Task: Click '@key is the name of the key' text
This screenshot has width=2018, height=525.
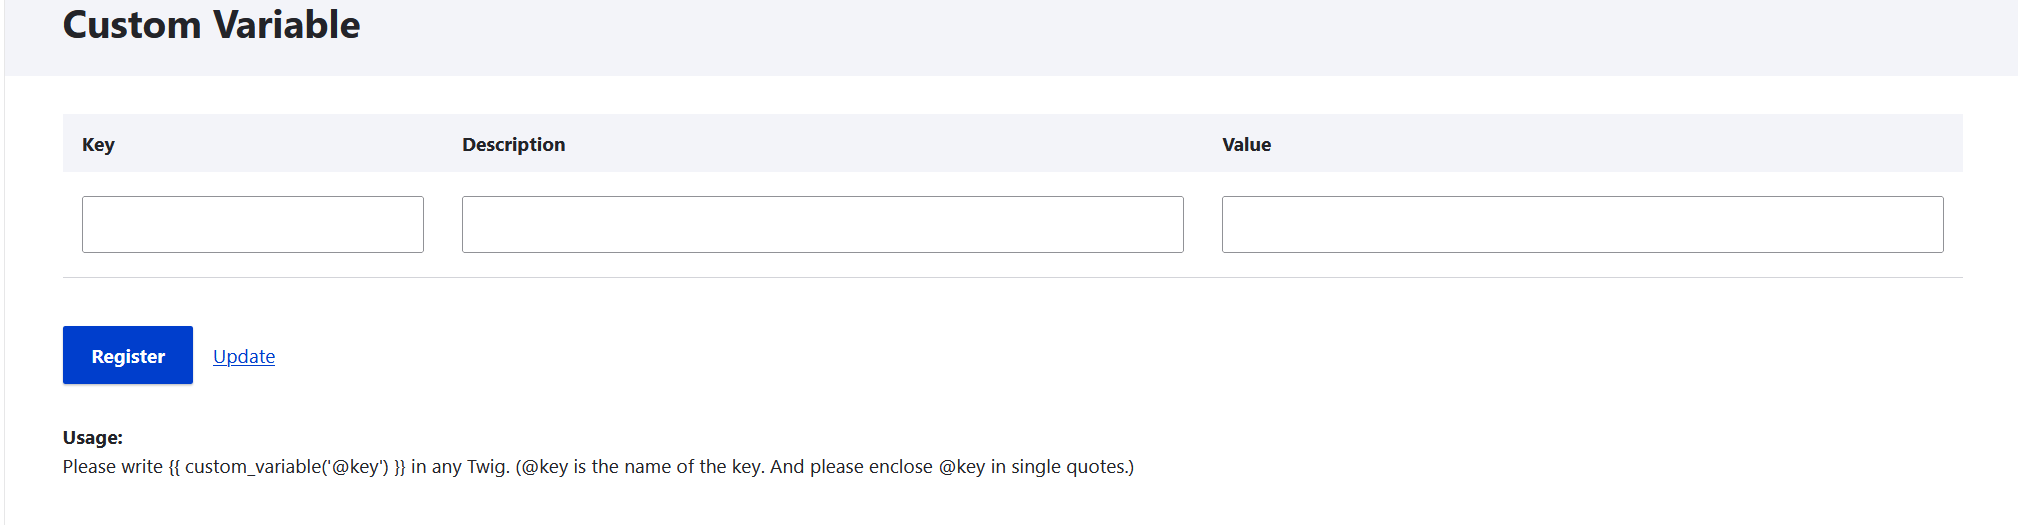Action: [x=642, y=466]
